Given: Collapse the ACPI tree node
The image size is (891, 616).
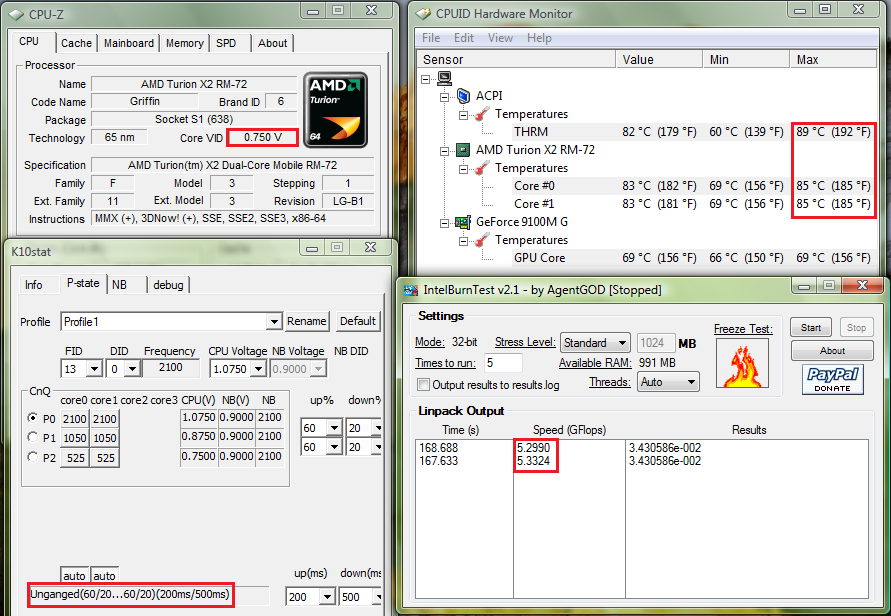Looking at the screenshot, I should (444, 97).
